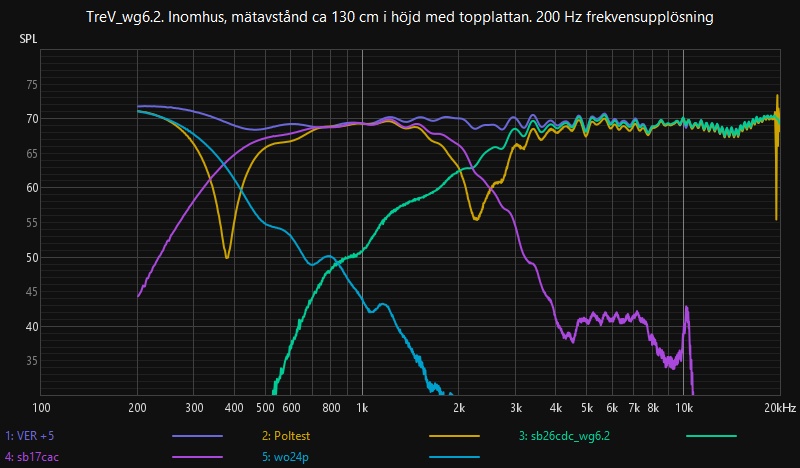Click the cyan line swatch for wo24p
800x468 pixels.
(x=453, y=457)
